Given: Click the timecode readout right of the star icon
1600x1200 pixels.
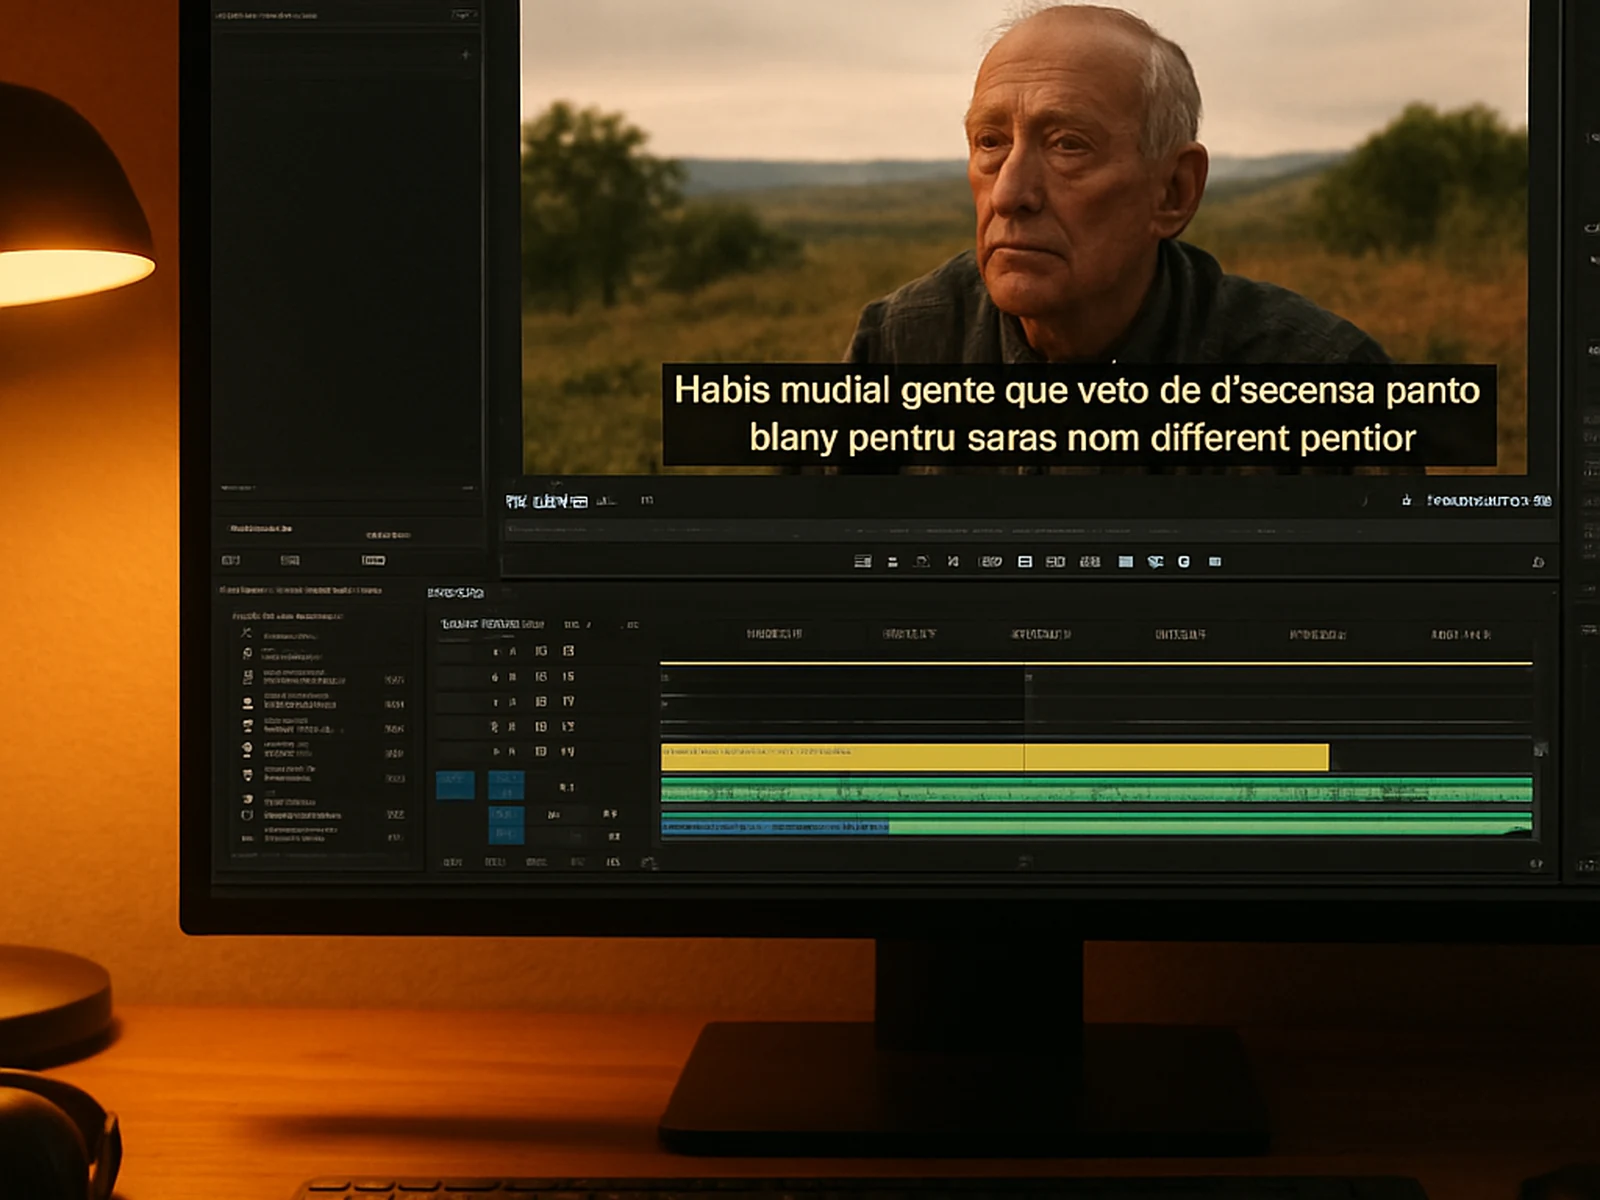Looking at the screenshot, I should (x=1489, y=500).
